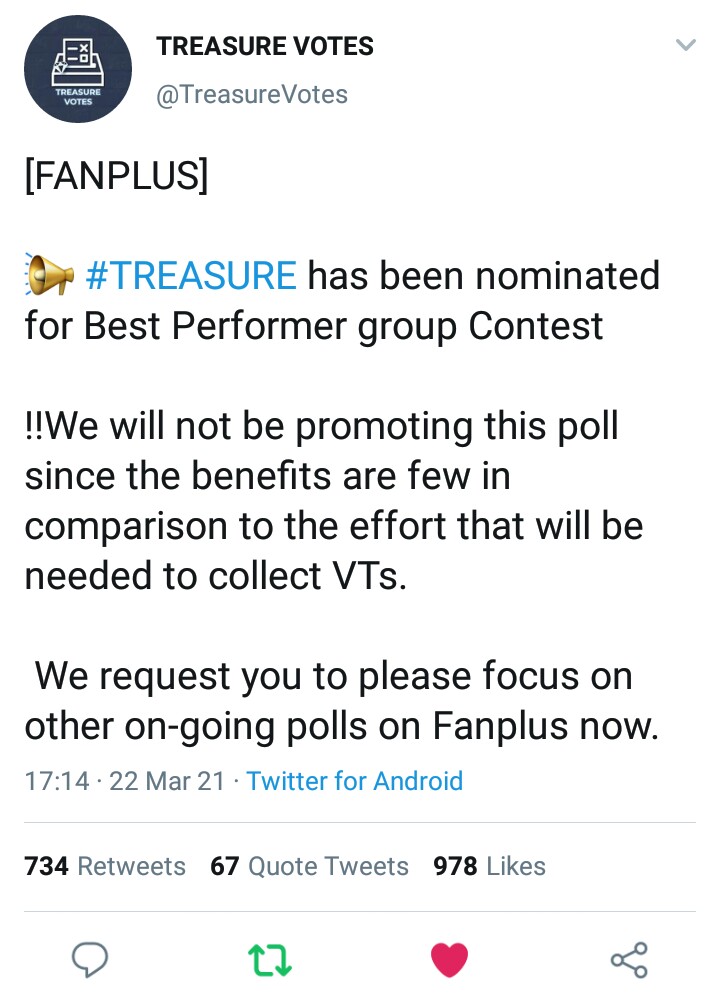Click the 'Best Performer group Contest' line

[x=315, y=326]
